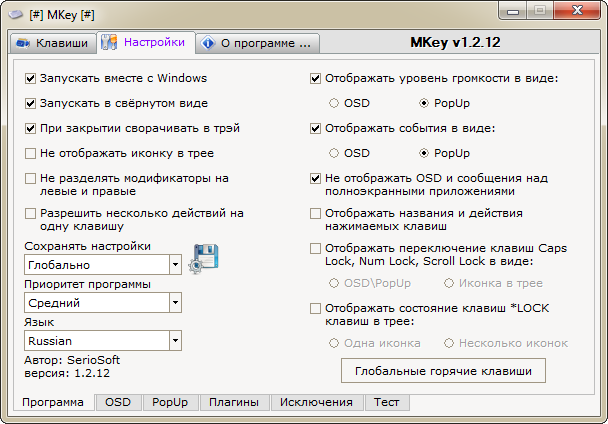608x424 pixels.
Task: Toggle 'Отображать уровень громкости в виде' checkbox
Action: pos(315,78)
